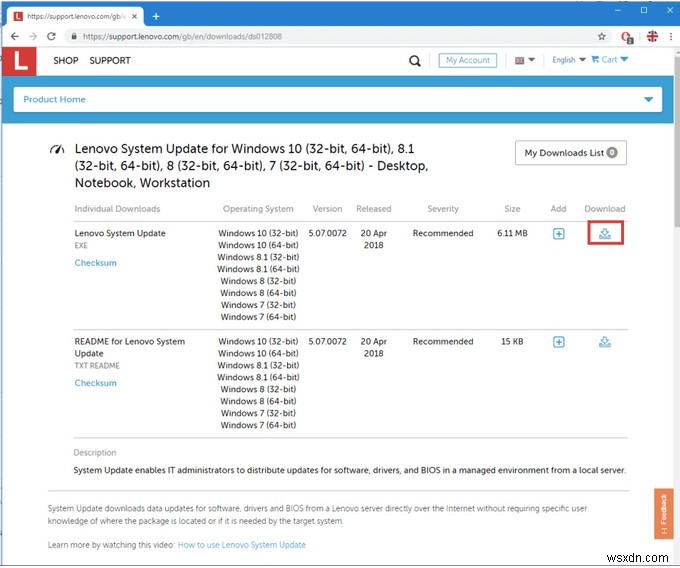Open Checksum for the README file
The width and height of the screenshot is (680, 568).
95,383
